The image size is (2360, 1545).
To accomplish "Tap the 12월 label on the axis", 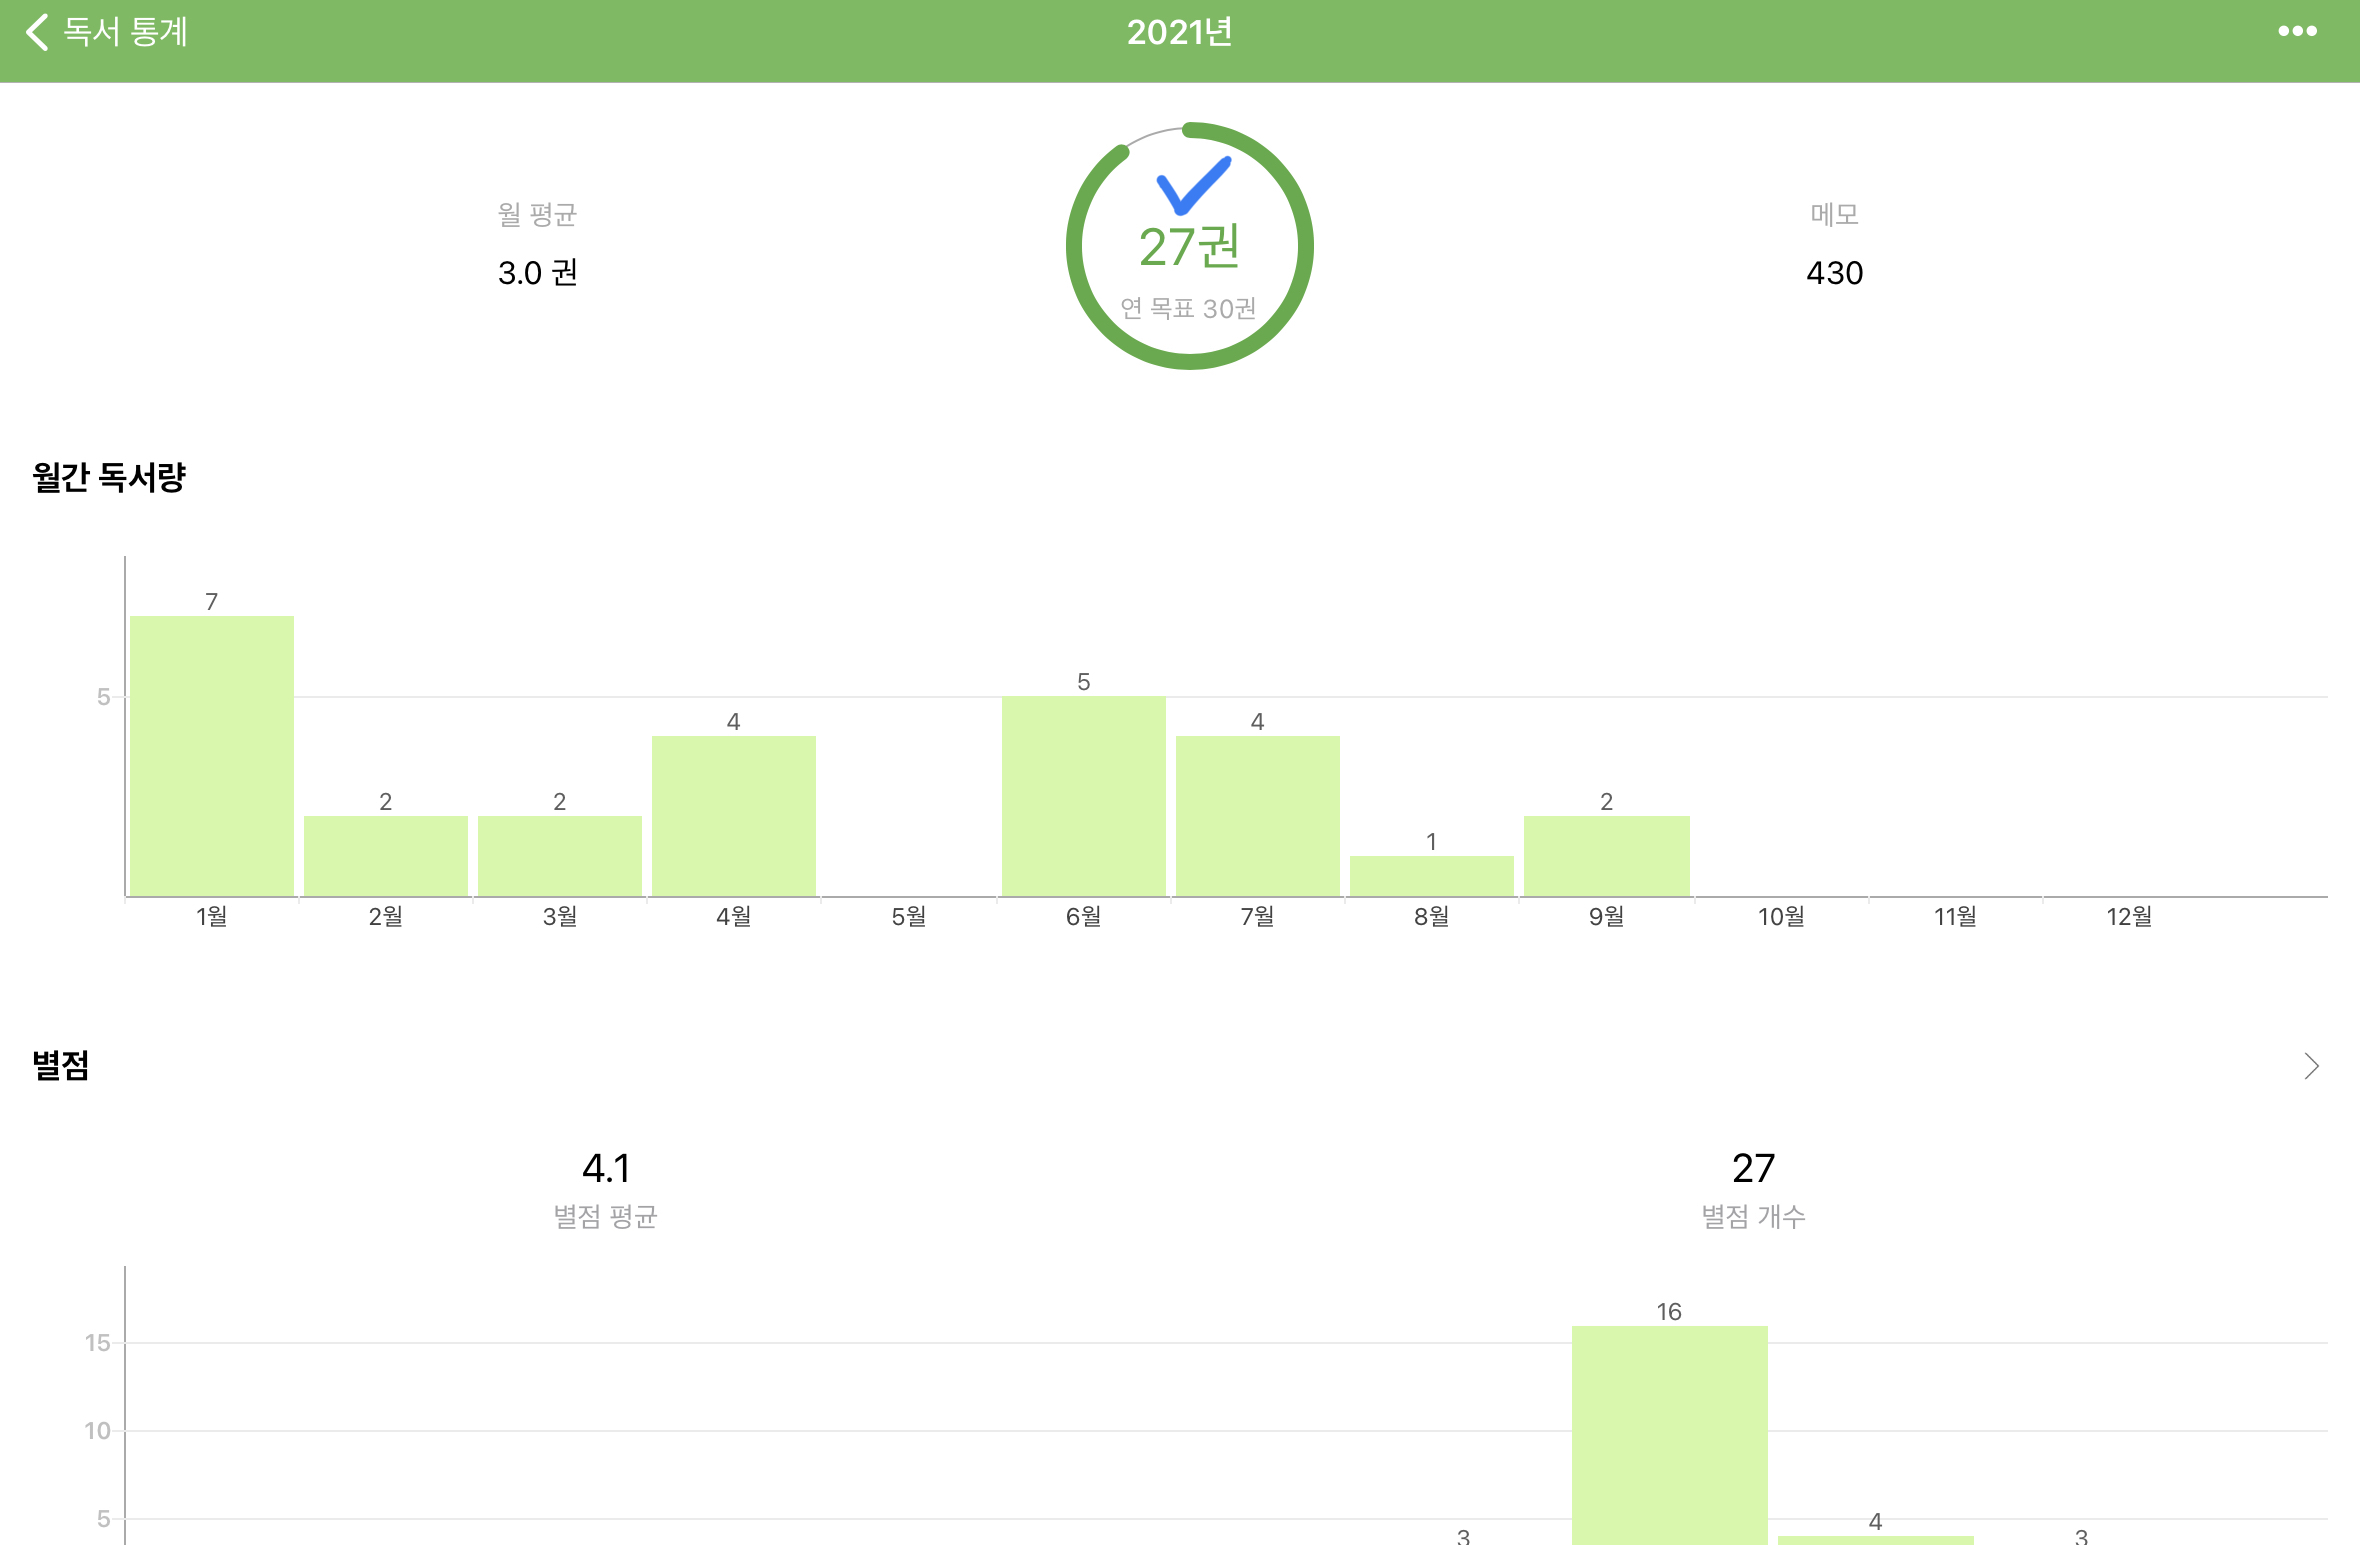I will coord(2129,916).
